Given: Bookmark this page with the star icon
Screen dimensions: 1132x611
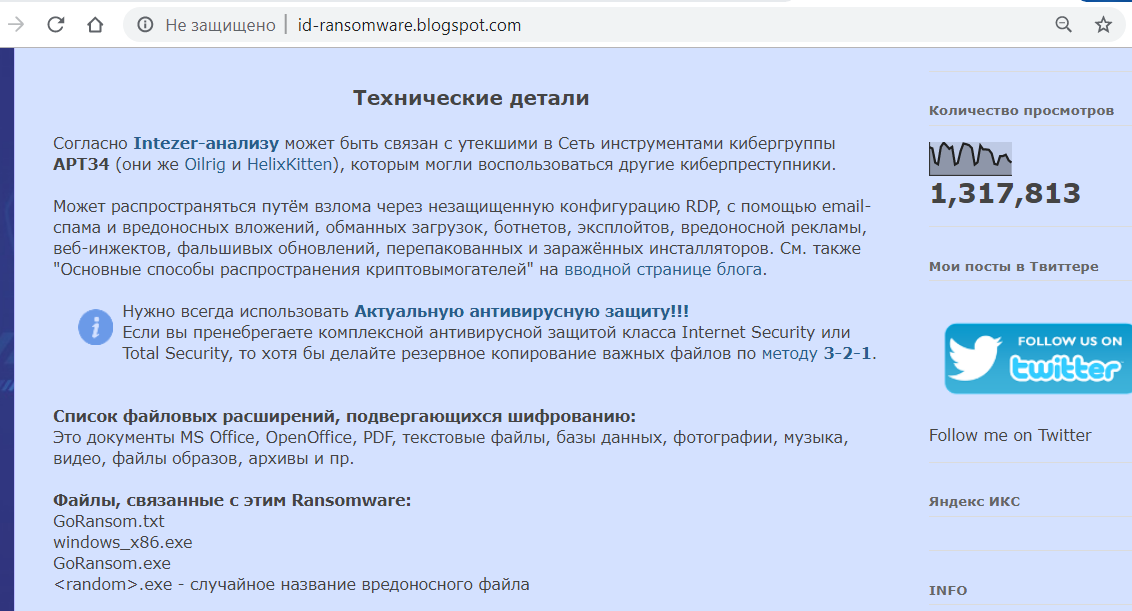Looking at the screenshot, I should click(x=1103, y=25).
